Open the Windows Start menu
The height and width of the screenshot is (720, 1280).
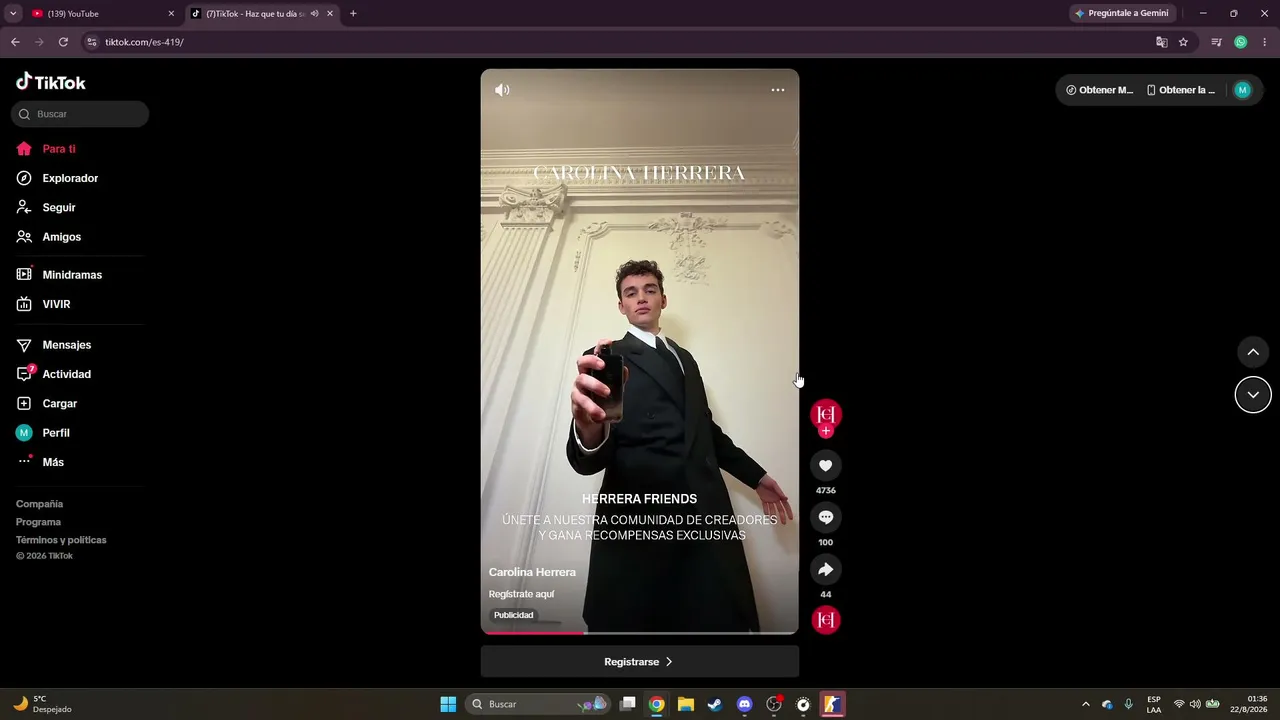448,704
